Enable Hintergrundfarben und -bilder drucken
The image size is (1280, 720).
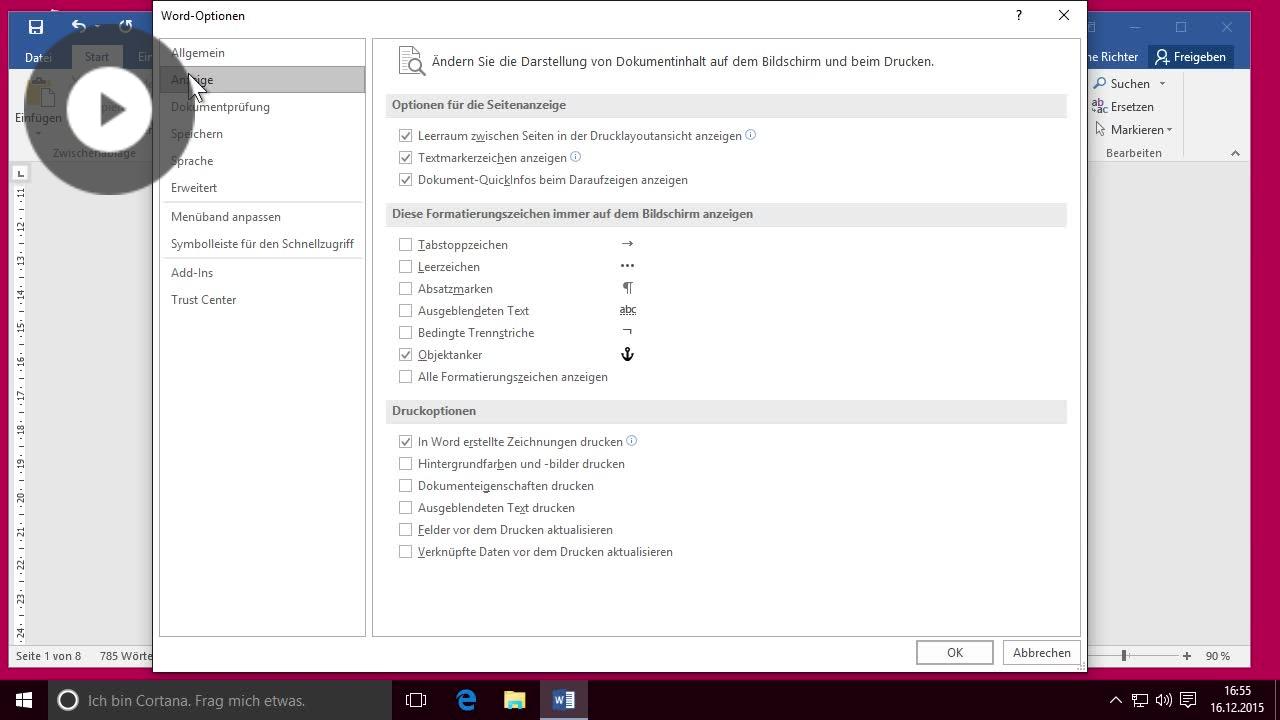tap(405, 464)
